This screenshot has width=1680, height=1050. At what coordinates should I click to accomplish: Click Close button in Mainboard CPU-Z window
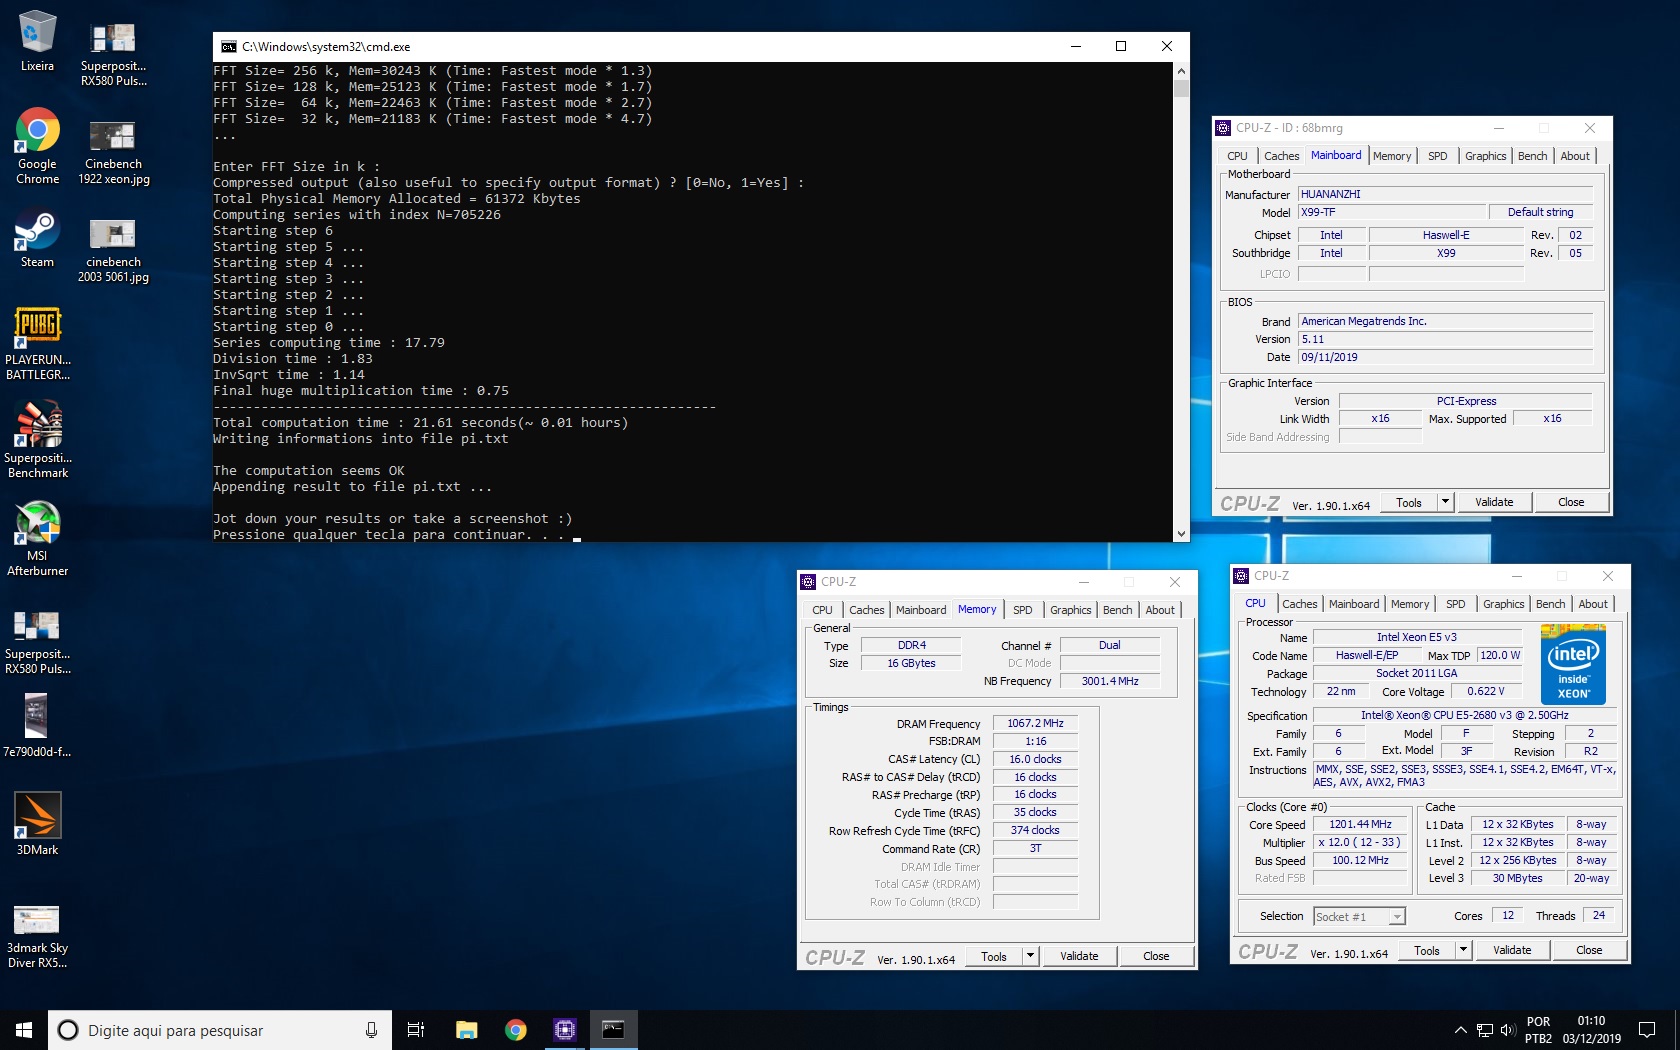[1571, 502]
